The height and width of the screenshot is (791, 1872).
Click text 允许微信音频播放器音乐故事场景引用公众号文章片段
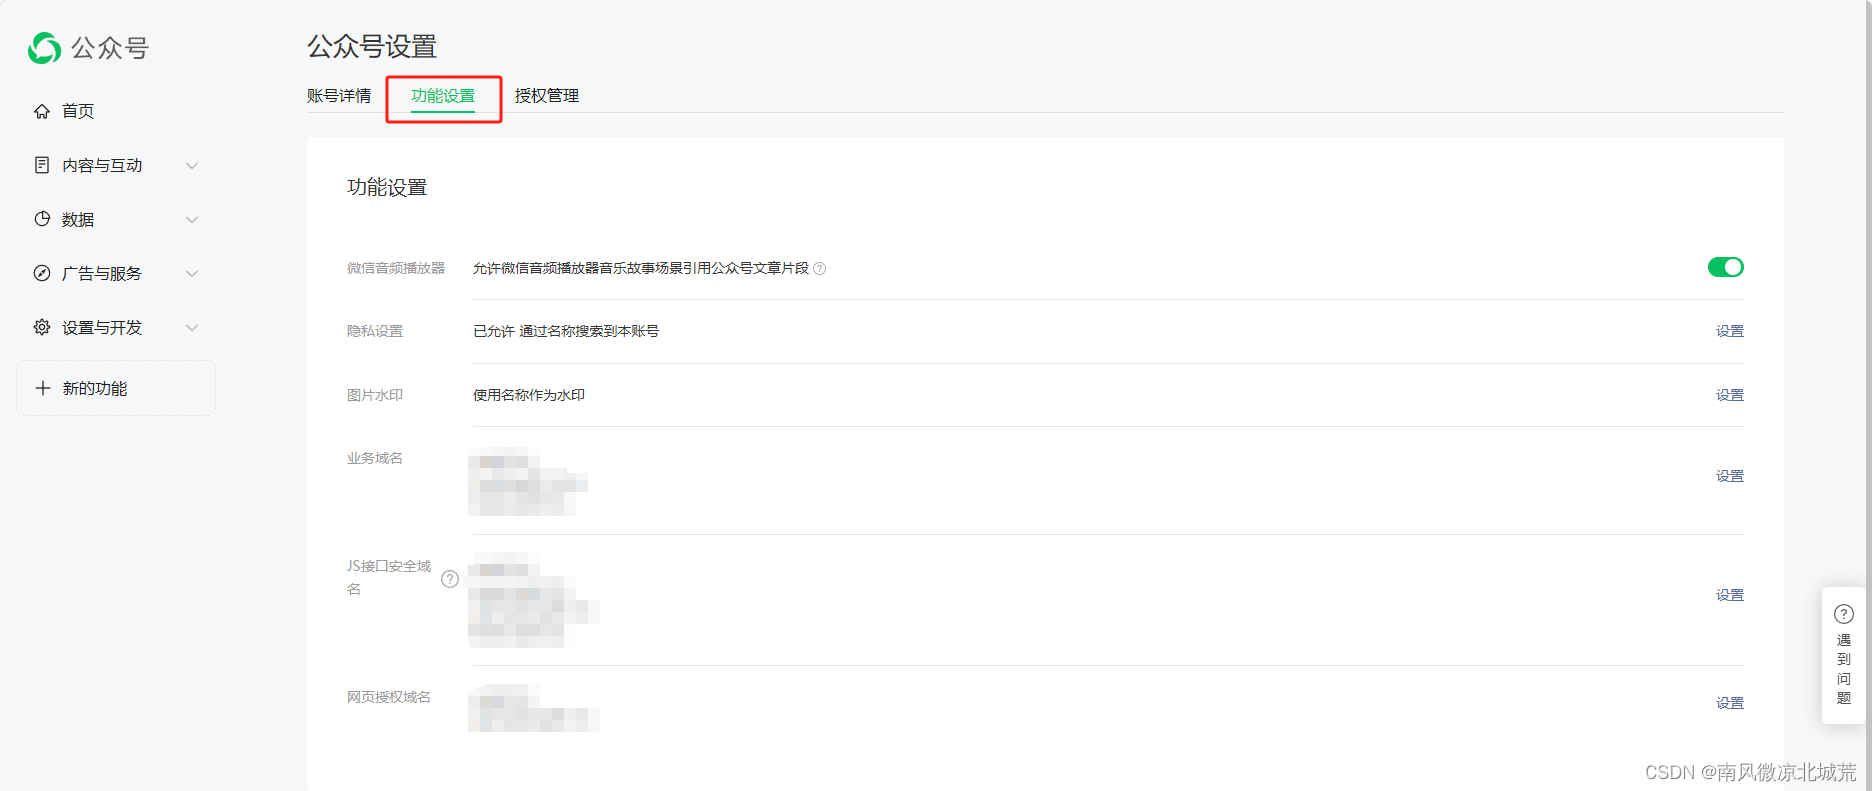641,268
